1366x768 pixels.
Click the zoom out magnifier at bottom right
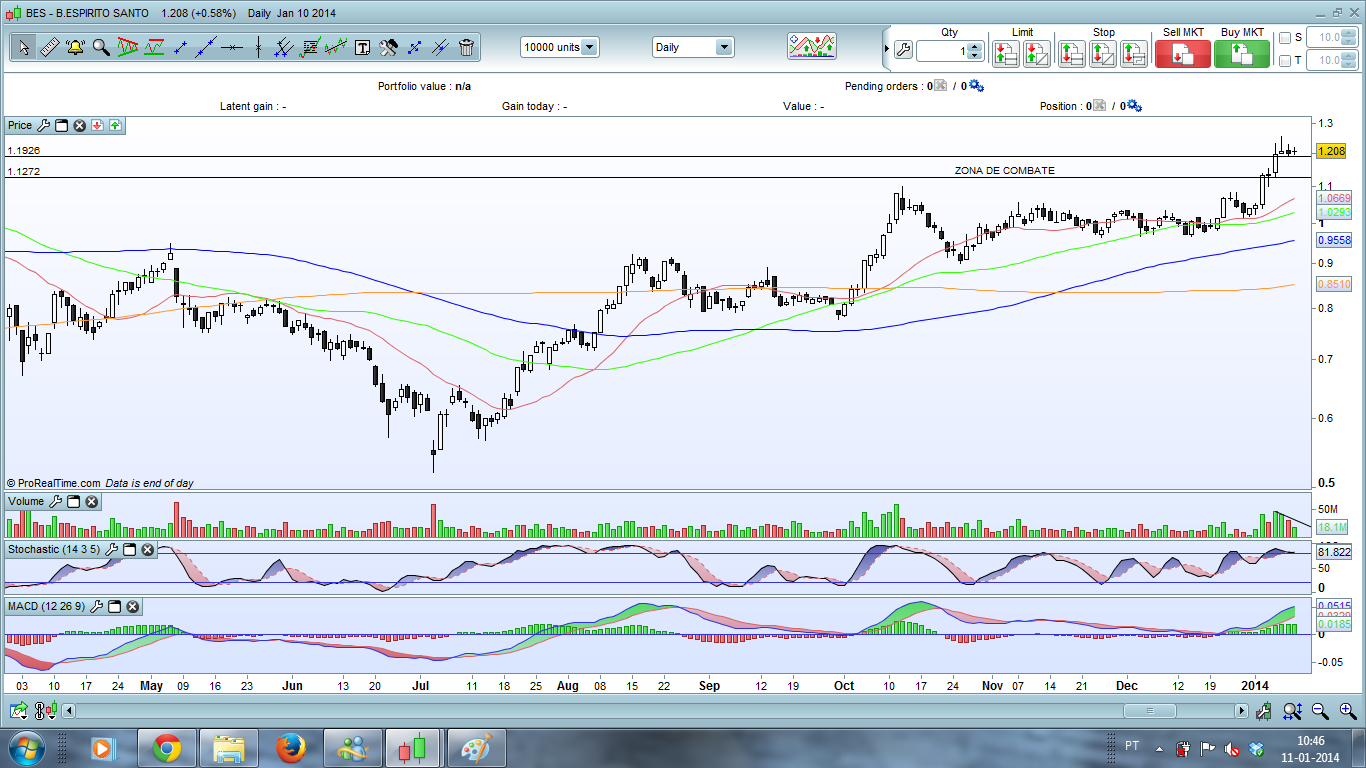coord(1320,711)
